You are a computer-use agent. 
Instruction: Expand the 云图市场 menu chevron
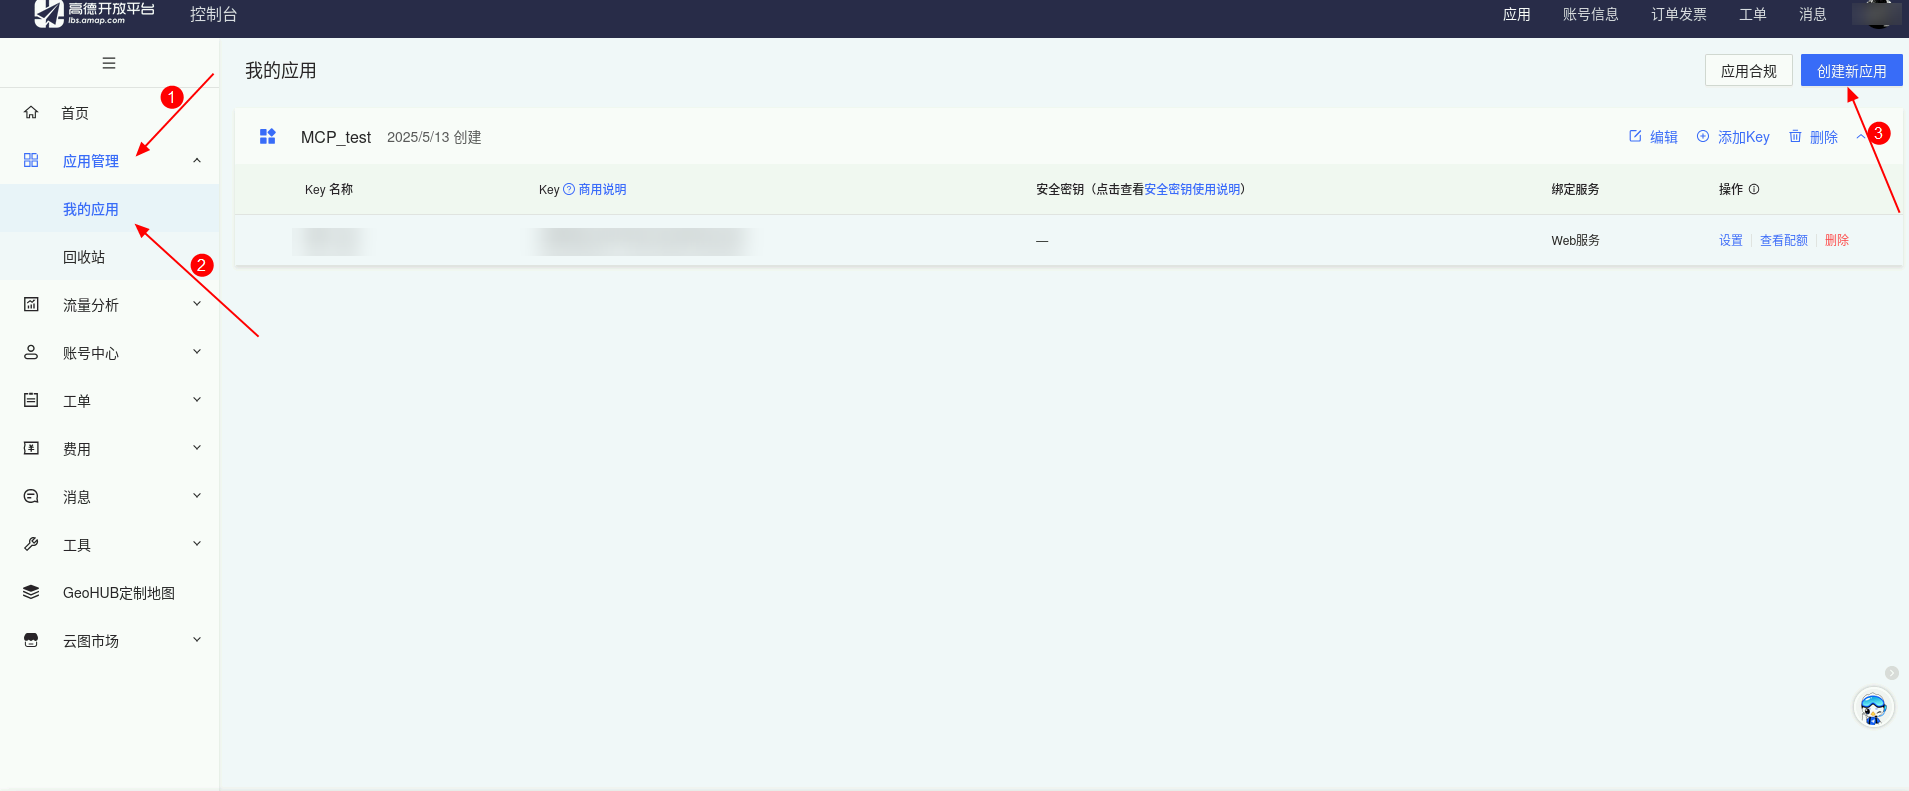click(197, 640)
